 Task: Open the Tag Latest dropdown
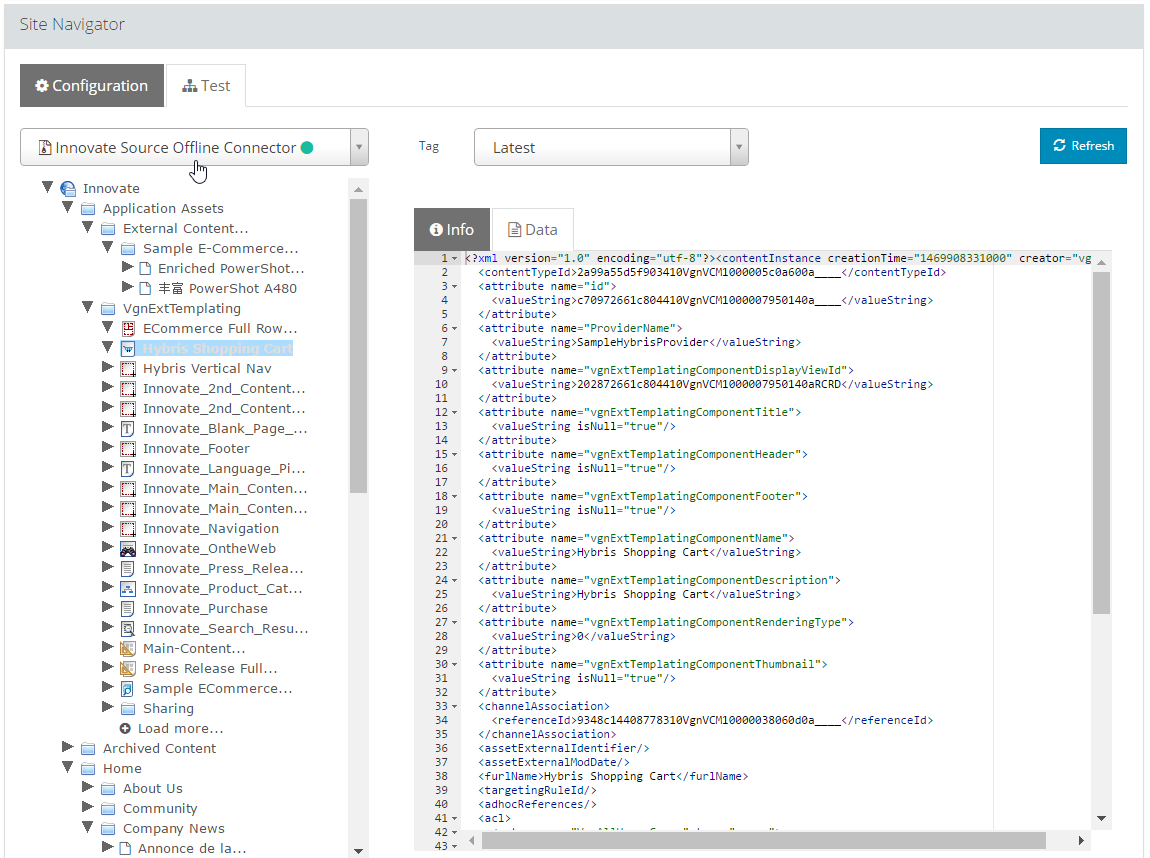point(739,147)
